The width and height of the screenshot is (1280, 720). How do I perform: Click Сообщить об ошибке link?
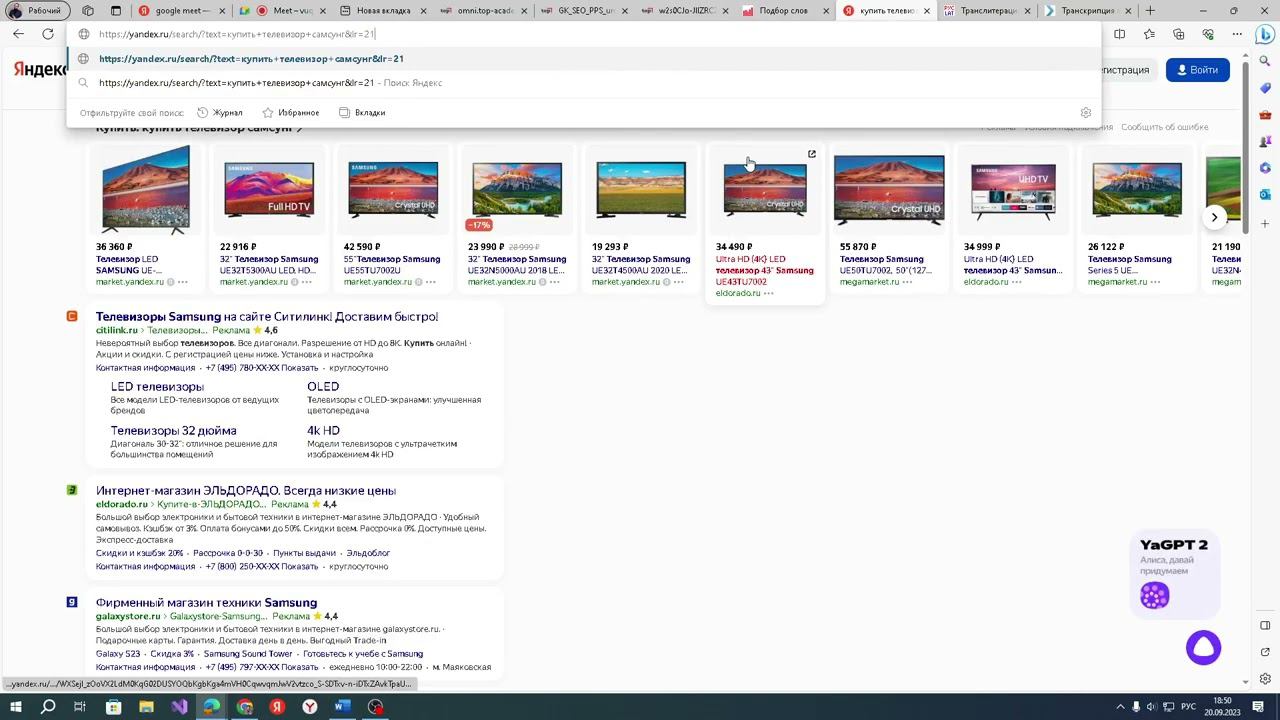[1164, 127]
